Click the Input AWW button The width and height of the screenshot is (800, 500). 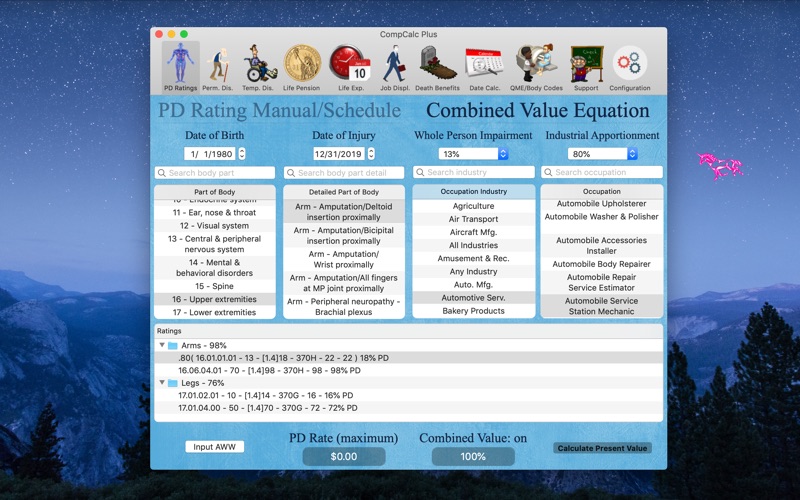coord(214,447)
